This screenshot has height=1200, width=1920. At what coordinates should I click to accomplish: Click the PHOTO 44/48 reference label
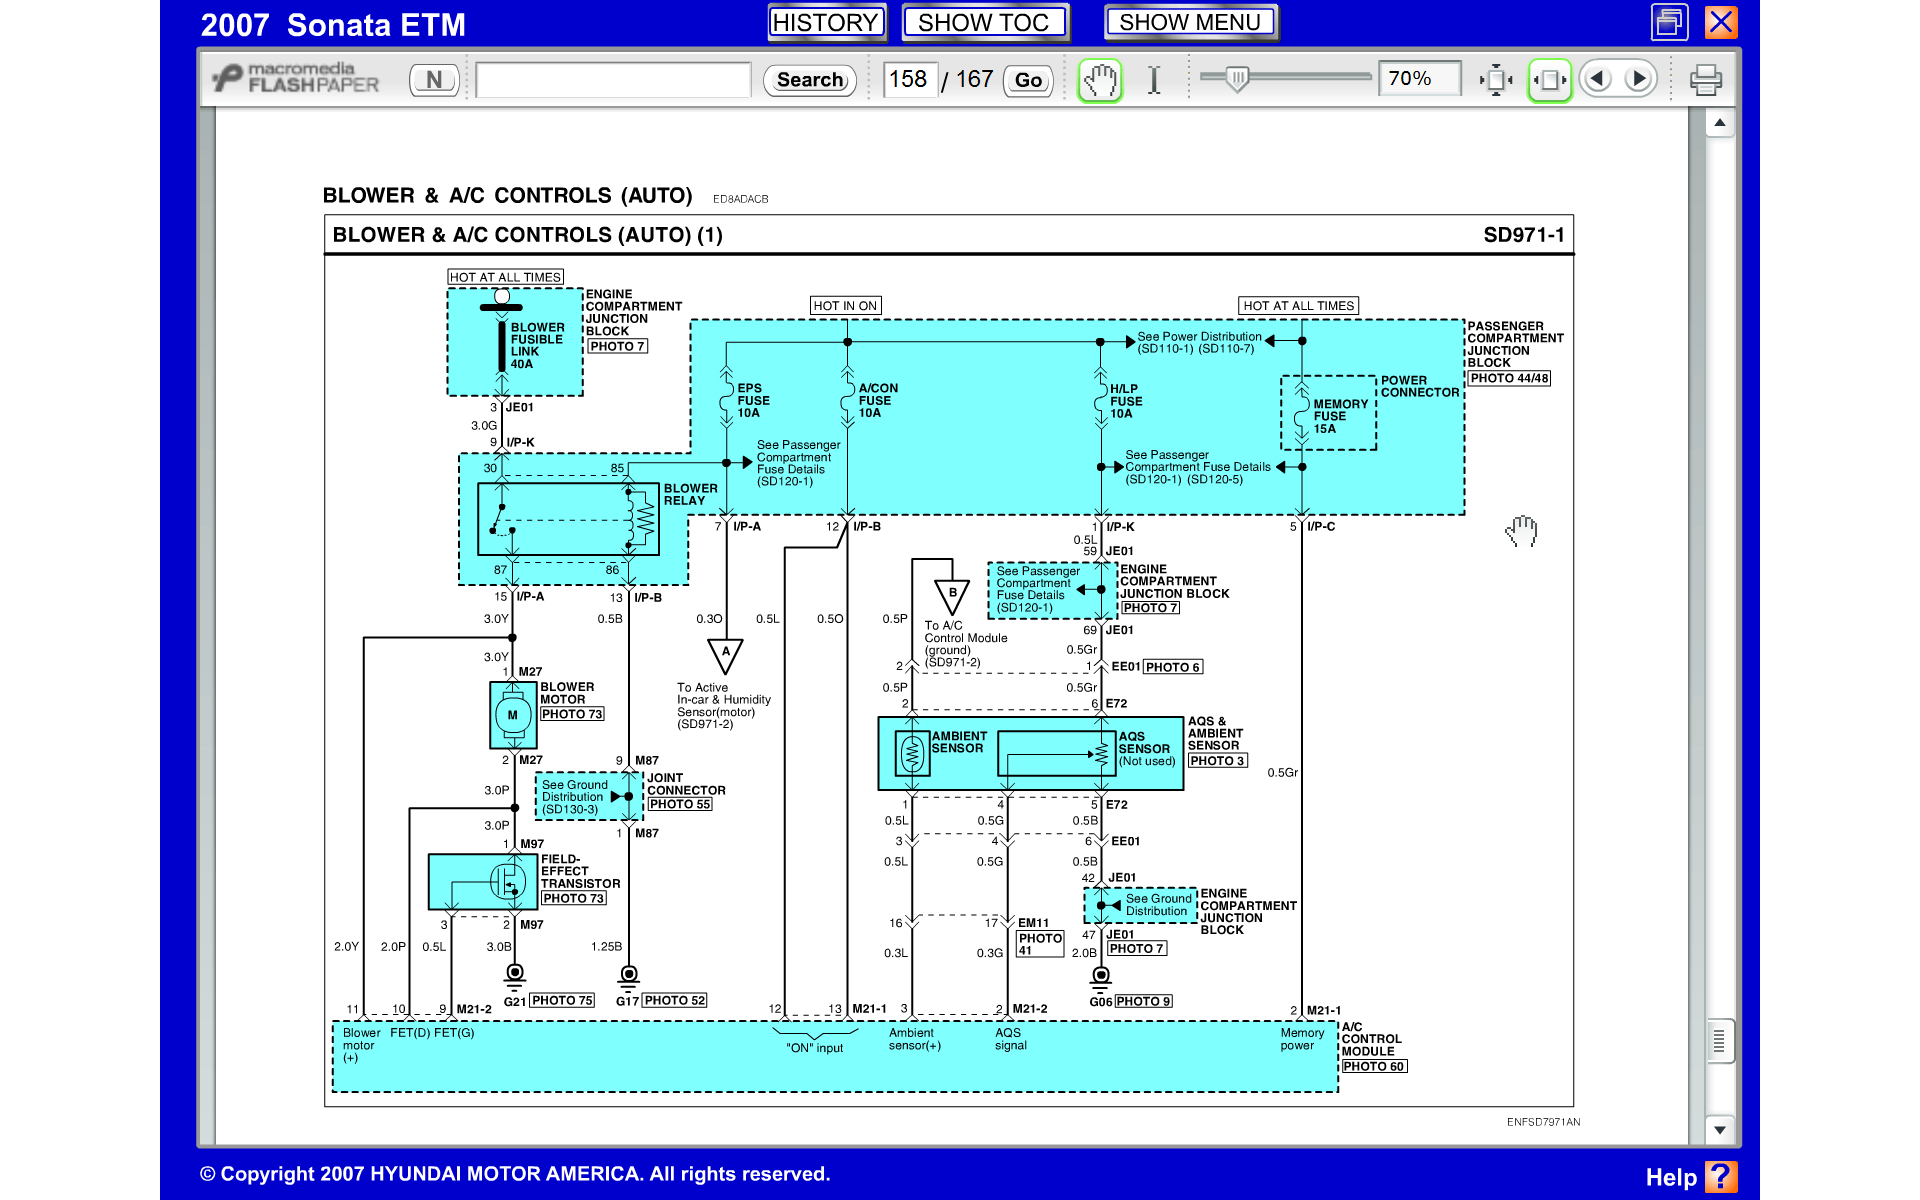[1509, 378]
